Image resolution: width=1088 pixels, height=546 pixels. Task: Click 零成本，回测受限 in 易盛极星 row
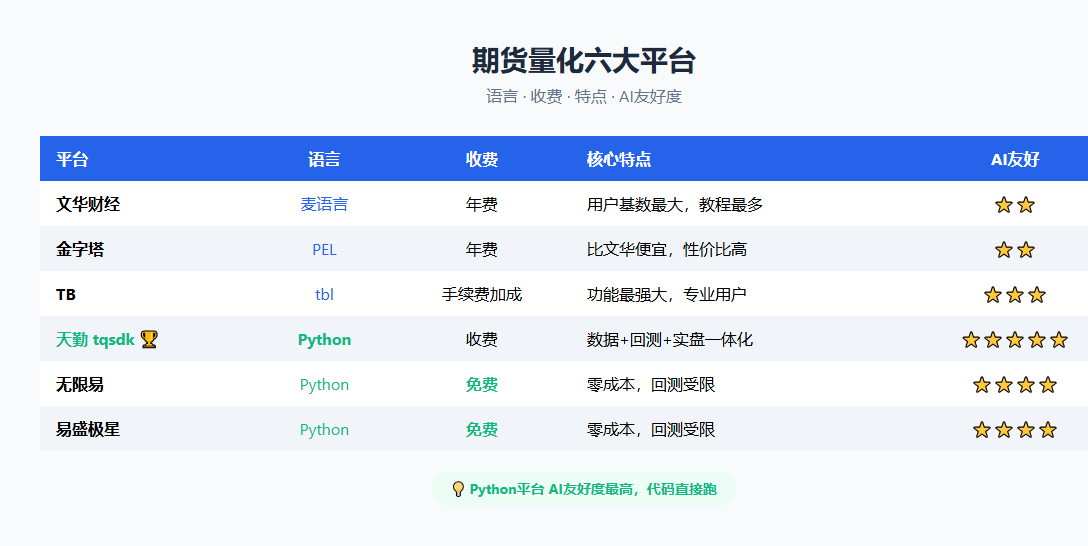[651, 429]
